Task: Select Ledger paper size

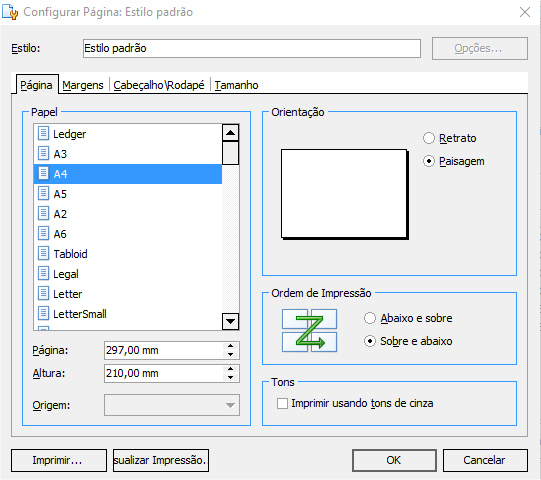Action: 128,133
